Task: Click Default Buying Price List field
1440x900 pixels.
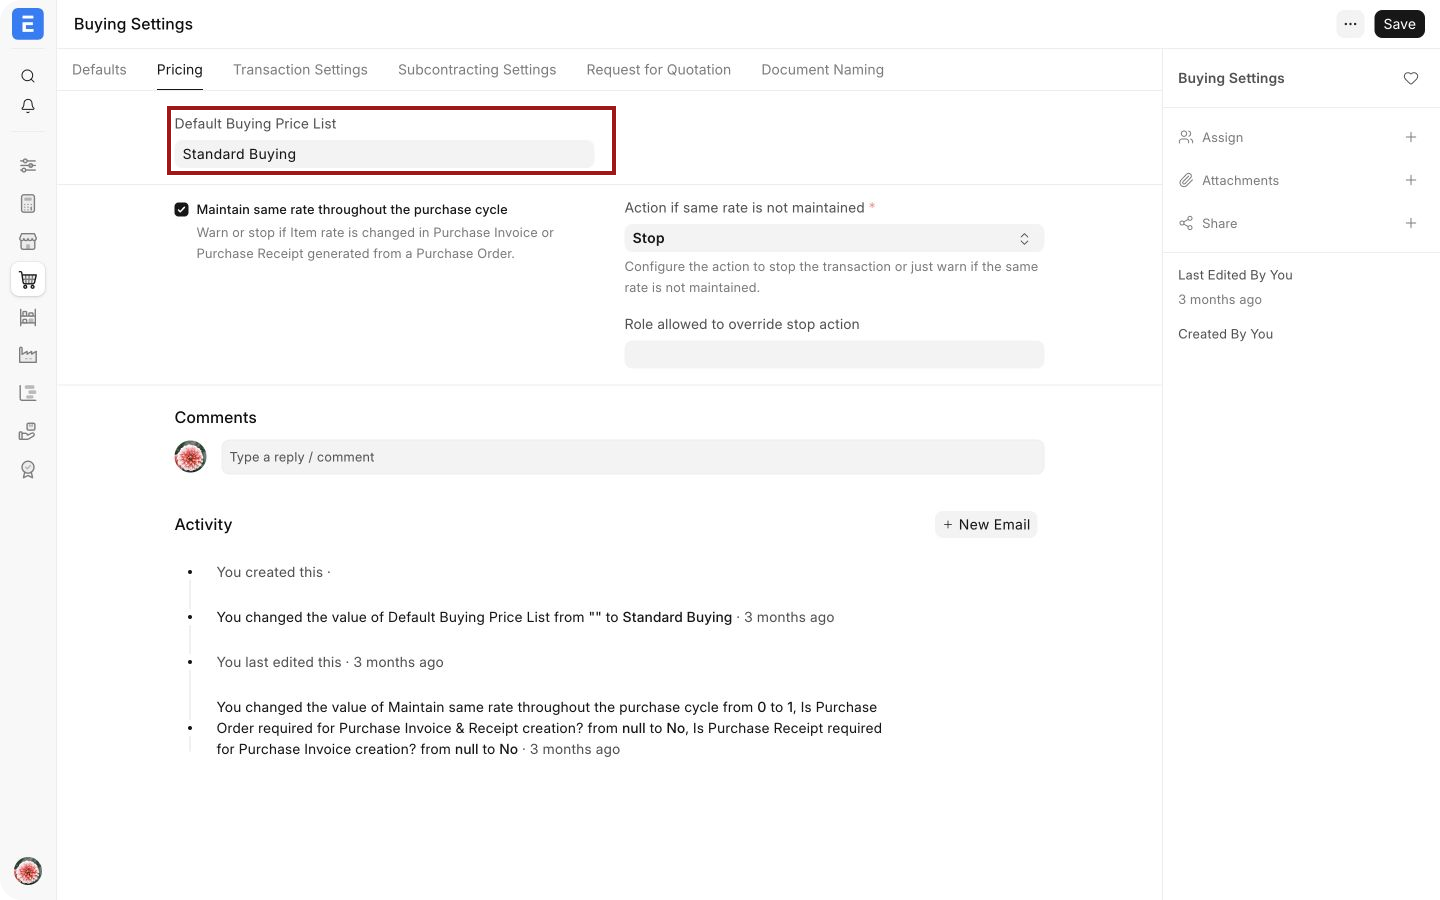Action: [x=384, y=154]
